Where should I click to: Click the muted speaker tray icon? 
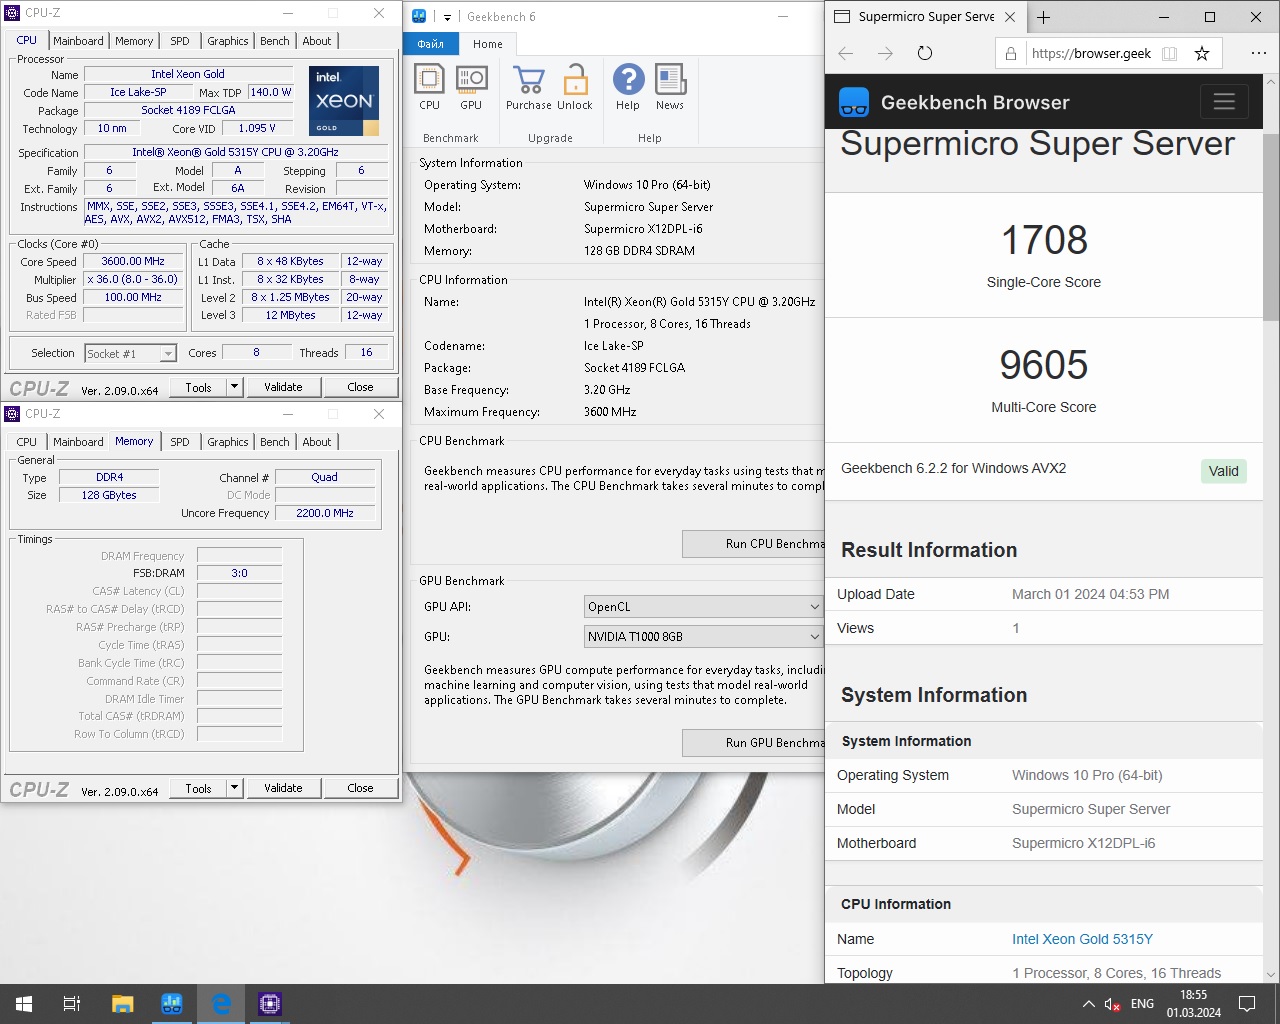(x=1112, y=1004)
